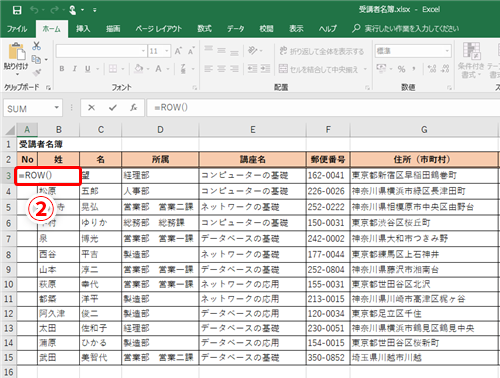Open the number format dropdown (標準)

click(447, 51)
